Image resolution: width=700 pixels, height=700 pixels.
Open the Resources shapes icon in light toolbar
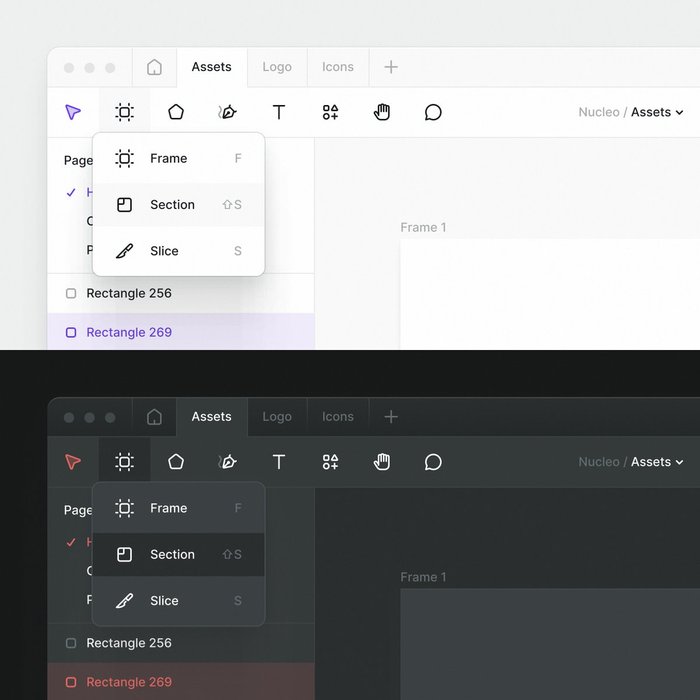pos(330,112)
